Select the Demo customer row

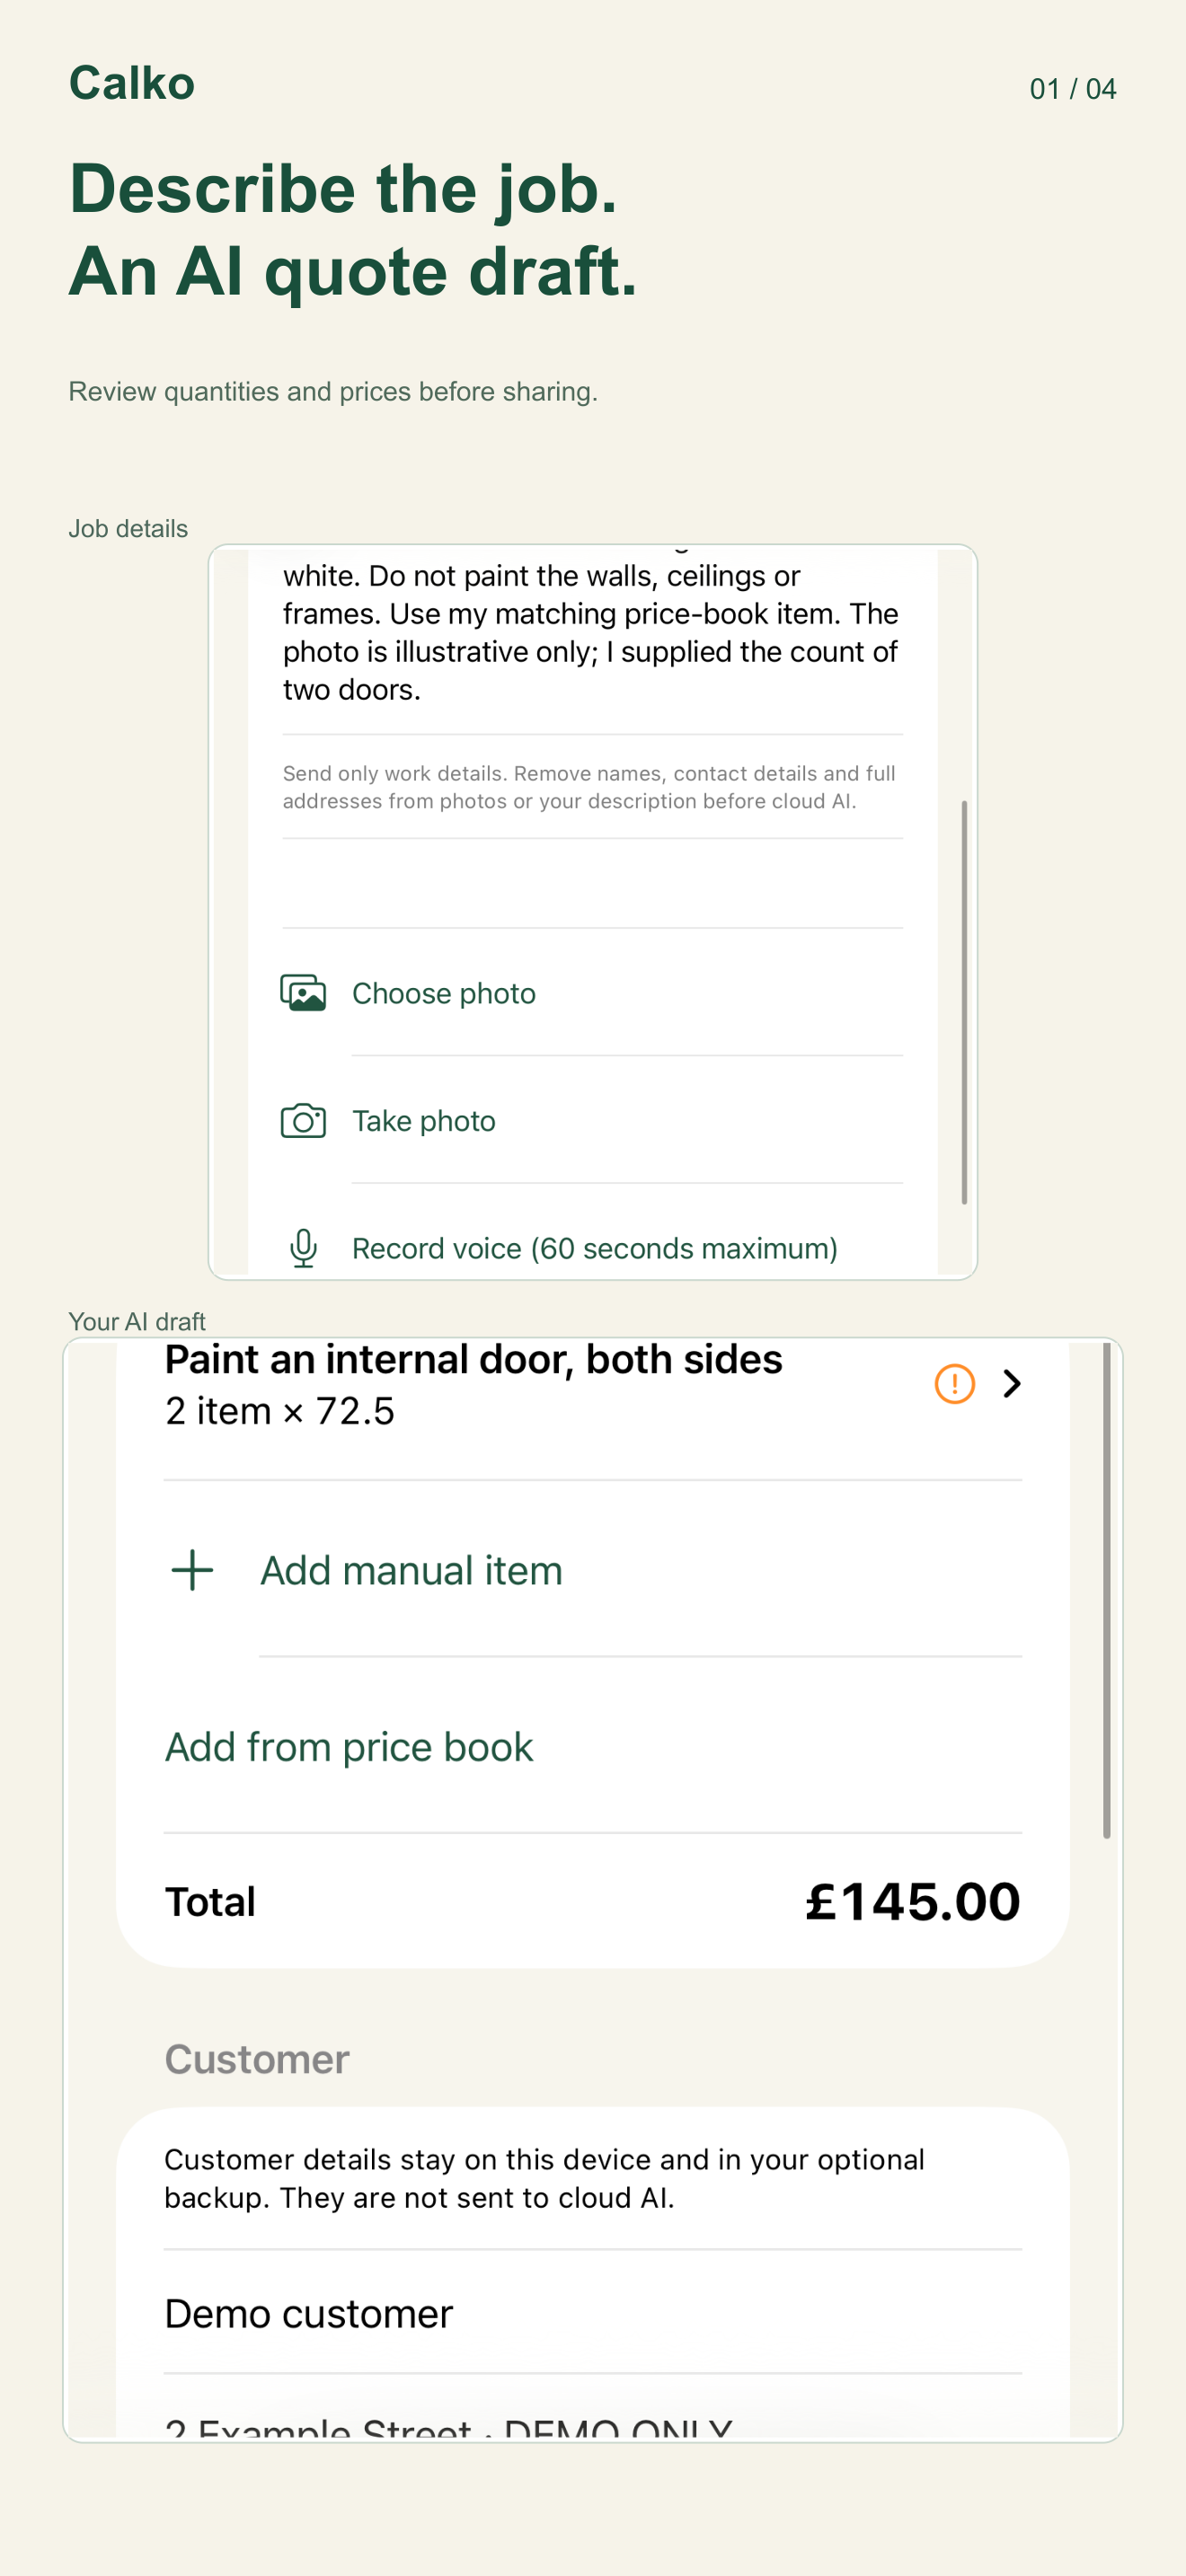[x=592, y=2313]
